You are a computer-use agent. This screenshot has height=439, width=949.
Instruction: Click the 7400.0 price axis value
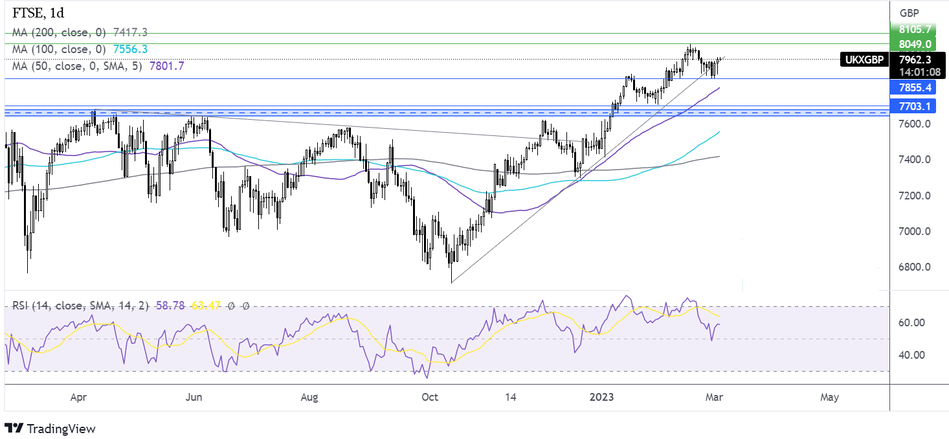[914, 160]
